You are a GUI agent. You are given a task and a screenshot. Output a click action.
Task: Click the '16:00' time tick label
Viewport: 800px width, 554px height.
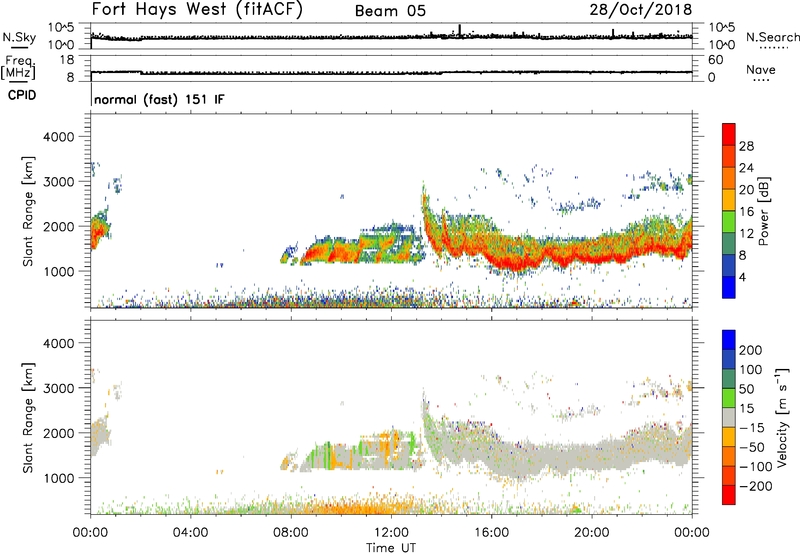click(491, 533)
